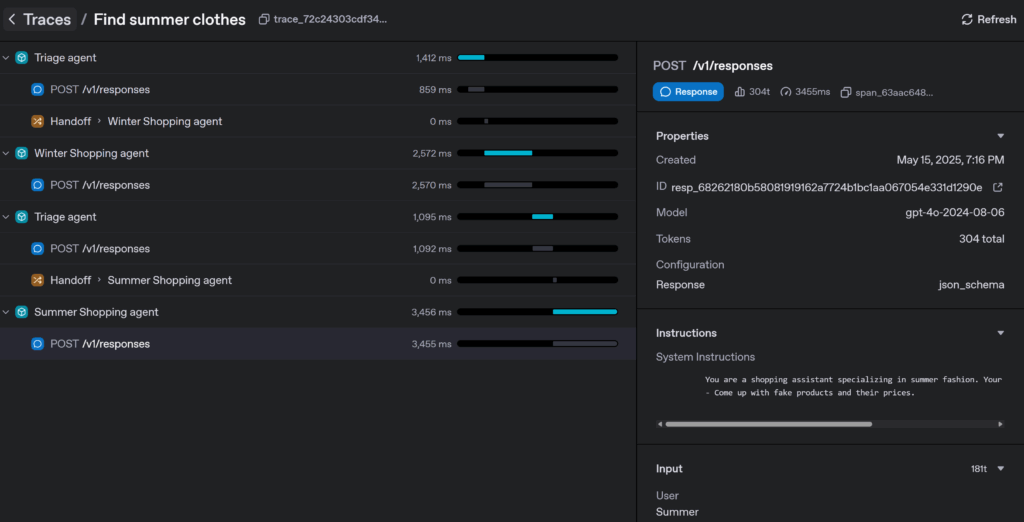Viewport: 1024px width, 522px height.
Task: Click response icon on 859 ms POST row
Action: click(x=38, y=90)
